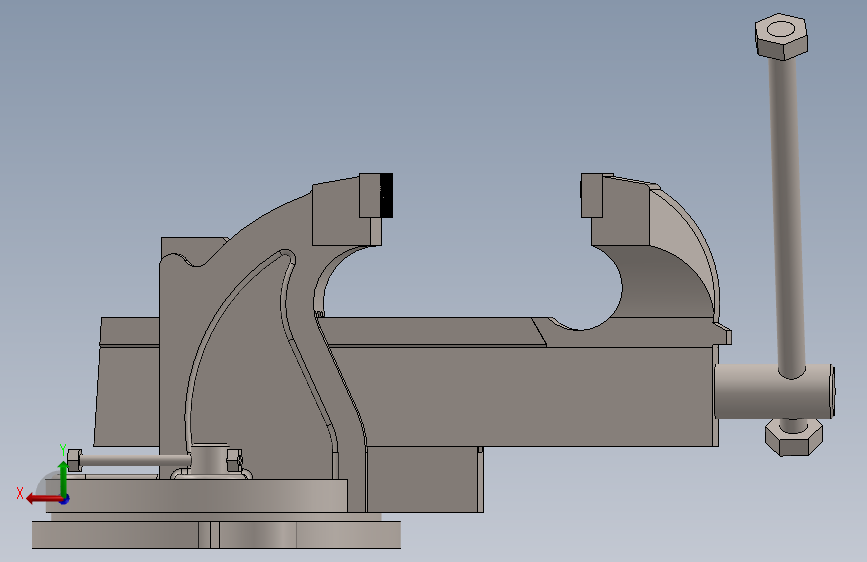Select the hex nut atop the vise handle
Image resolution: width=867 pixels, height=562 pixels.
[x=781, y=37]
